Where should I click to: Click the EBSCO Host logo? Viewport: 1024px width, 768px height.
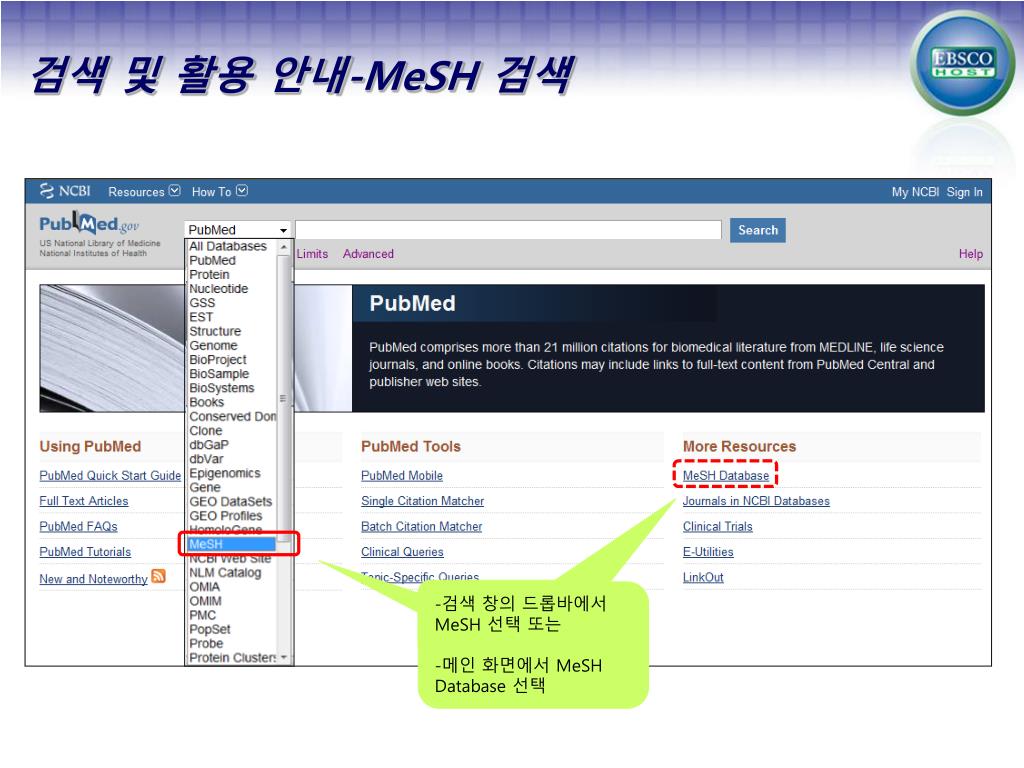click(963, 63)
